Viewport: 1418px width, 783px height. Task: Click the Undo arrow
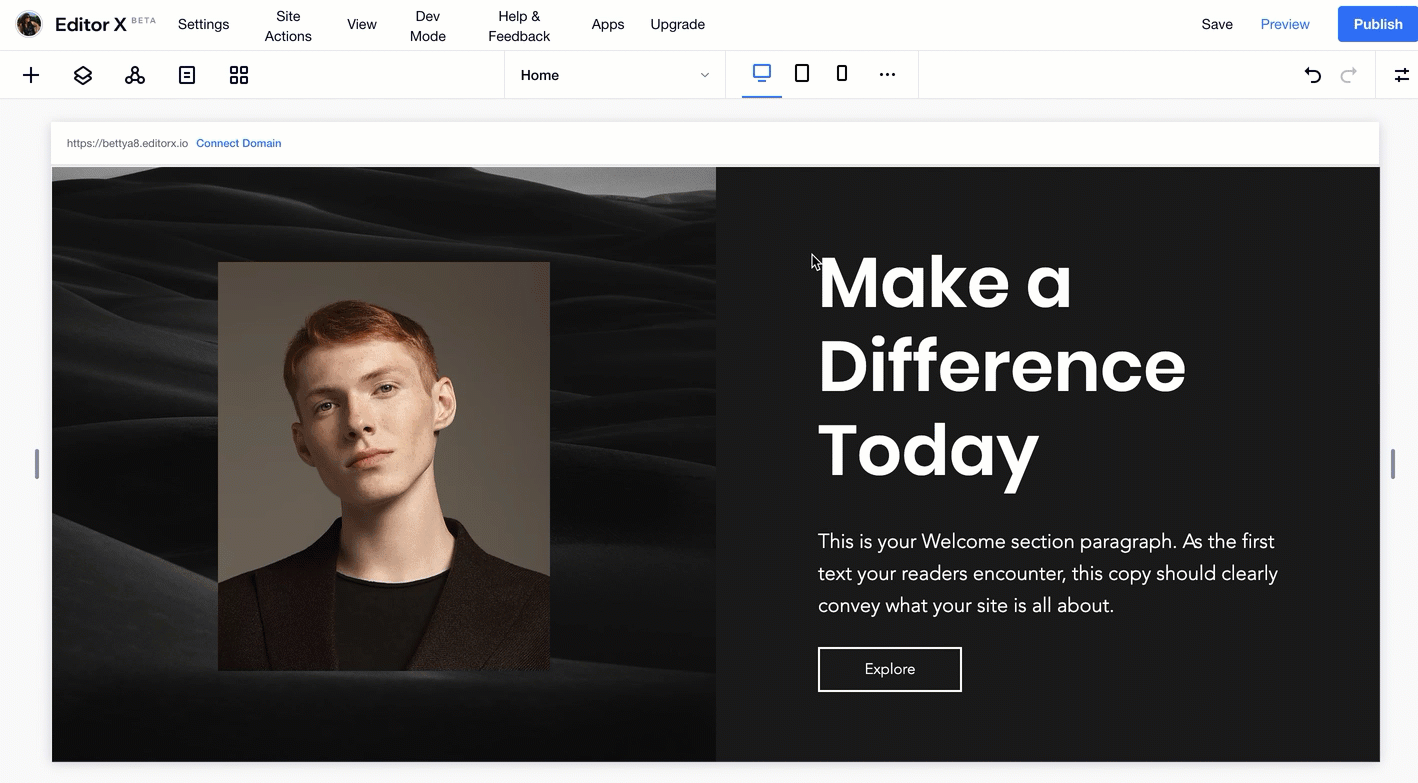1313,75
